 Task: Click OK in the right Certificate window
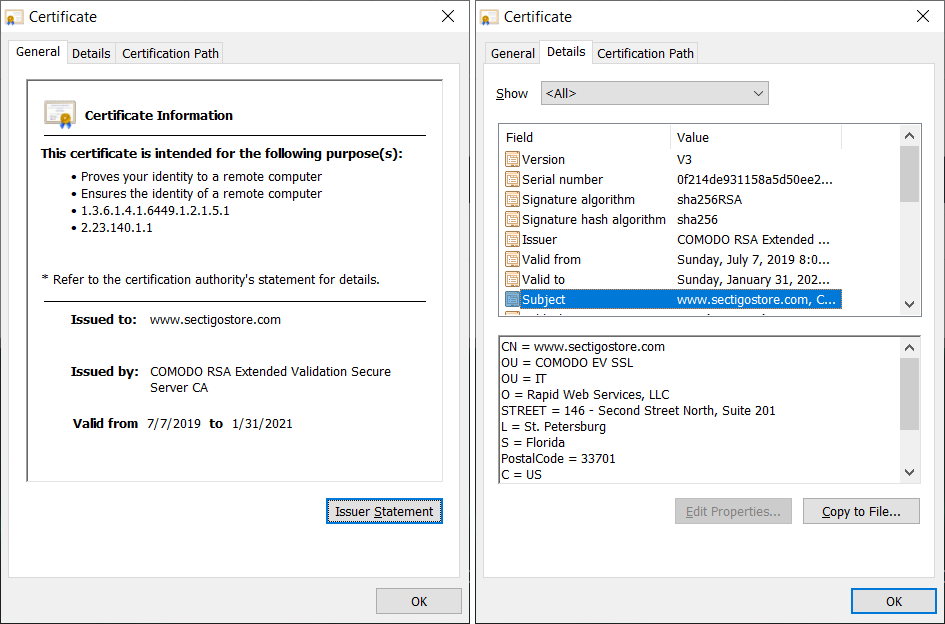(x=894, y=601)
